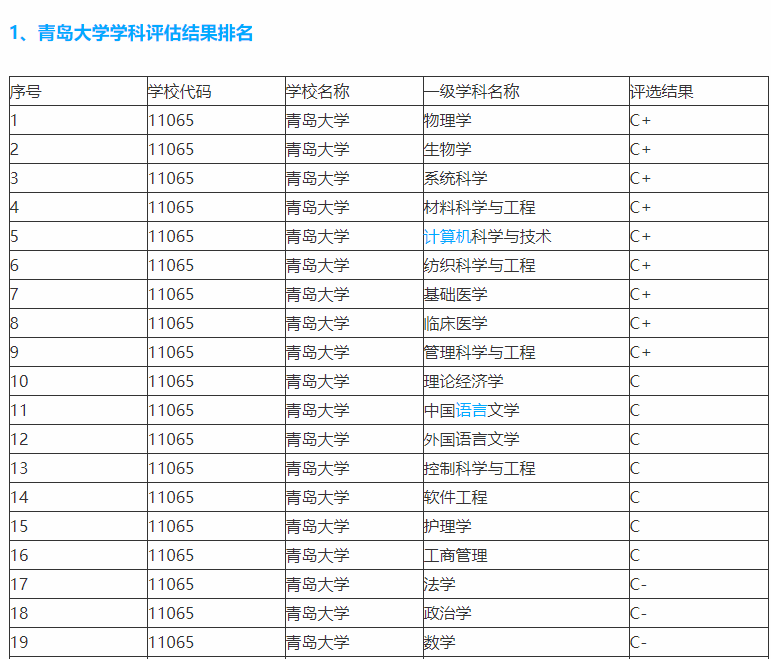Click the 工商管理 subject cell
This screenshot has height=659, width=771.
point(526,555)
